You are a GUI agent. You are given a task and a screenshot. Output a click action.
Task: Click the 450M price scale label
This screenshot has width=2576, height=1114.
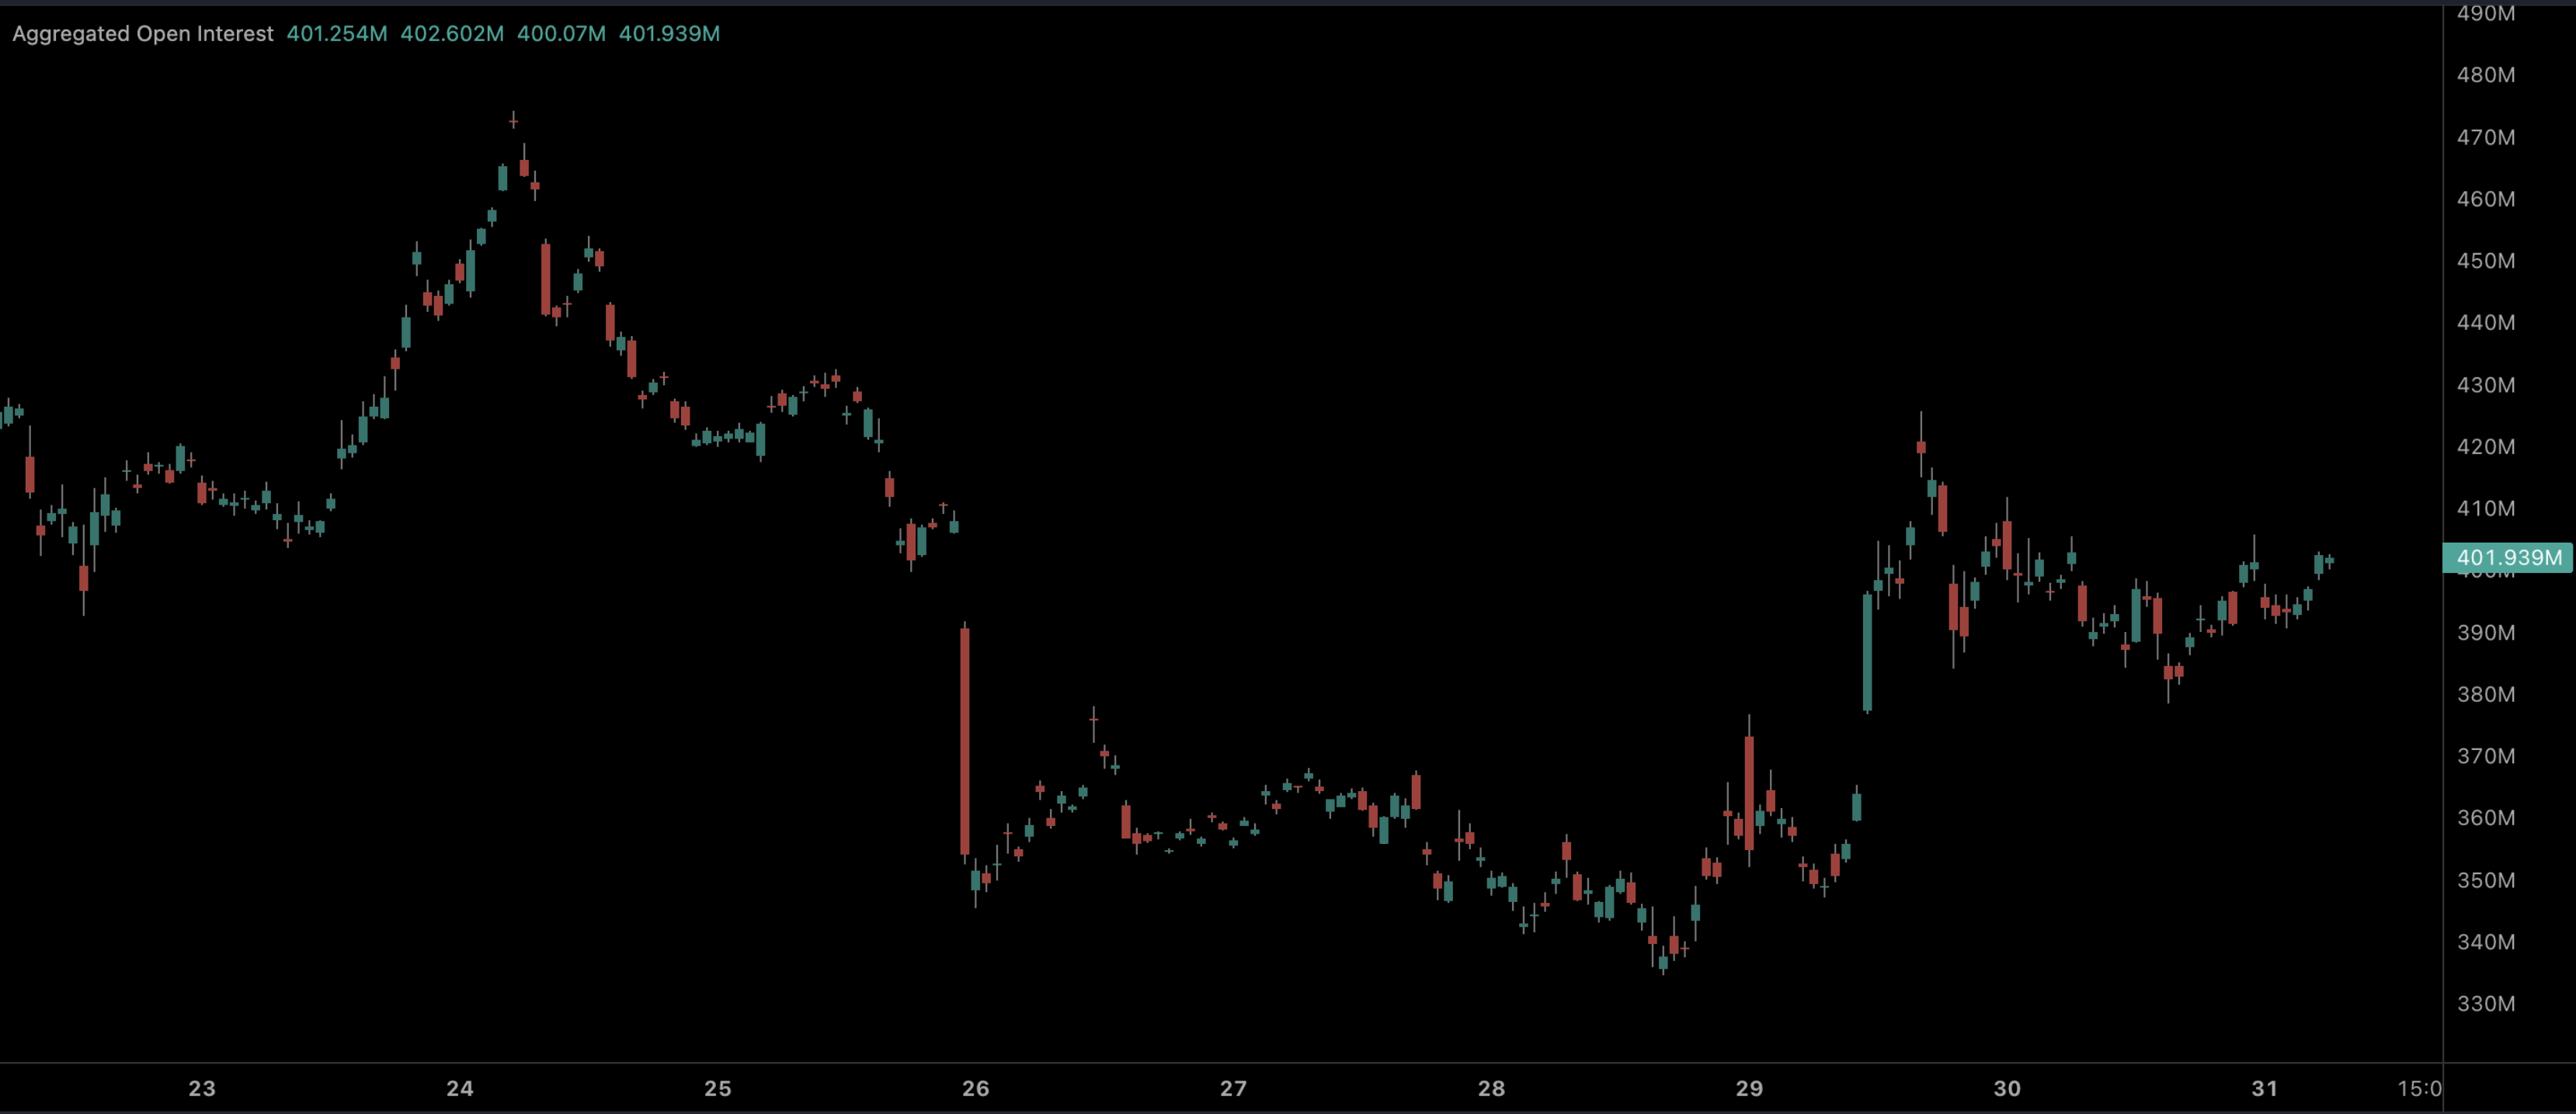2485,261
